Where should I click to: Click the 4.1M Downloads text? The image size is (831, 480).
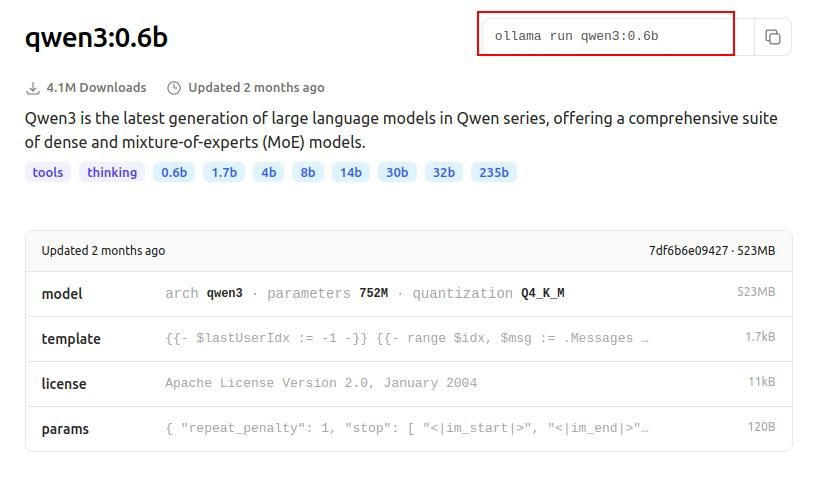pos(96,87)
